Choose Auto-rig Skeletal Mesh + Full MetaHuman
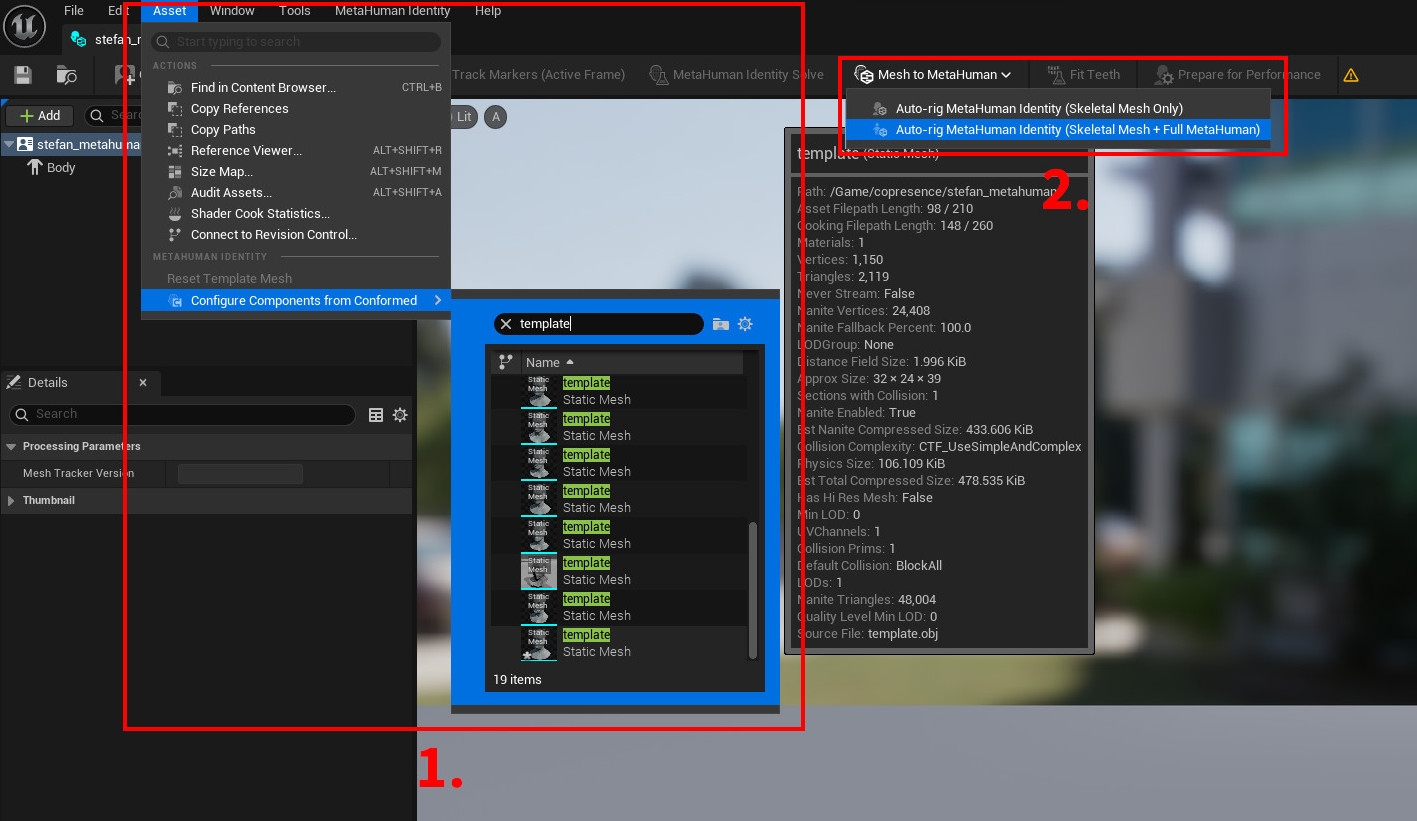Screen dimensions: 1417x821 [1058, 130]
